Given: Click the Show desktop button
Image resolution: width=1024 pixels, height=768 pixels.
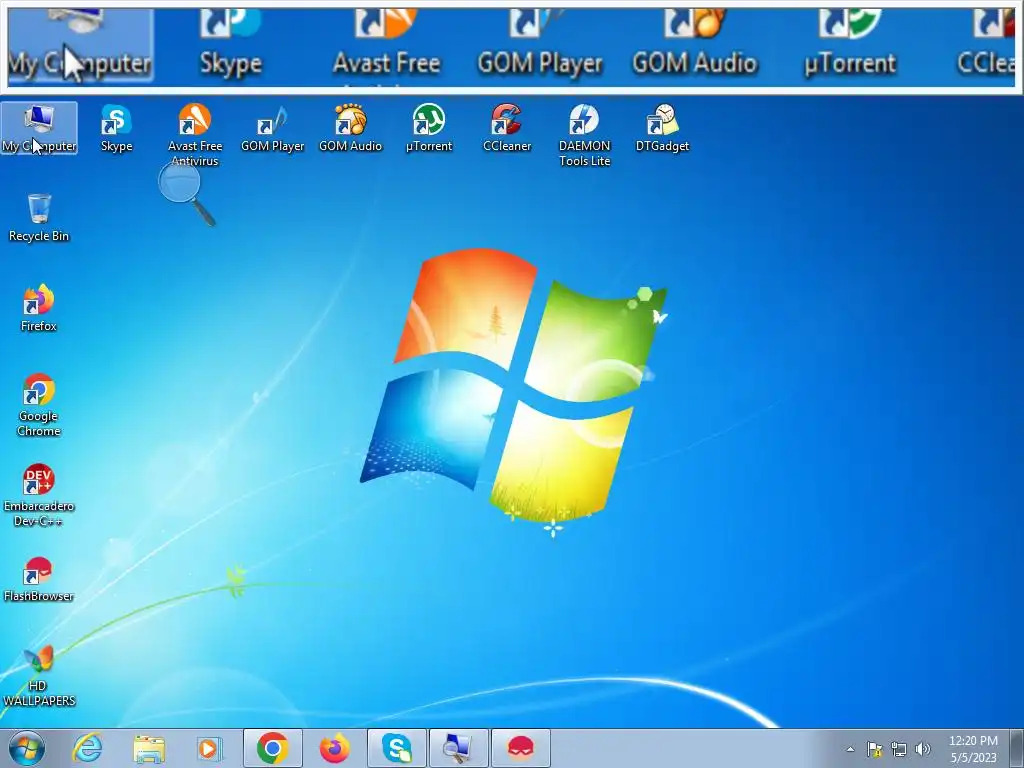Looking at the screenshot, I should click(1016, 748).
